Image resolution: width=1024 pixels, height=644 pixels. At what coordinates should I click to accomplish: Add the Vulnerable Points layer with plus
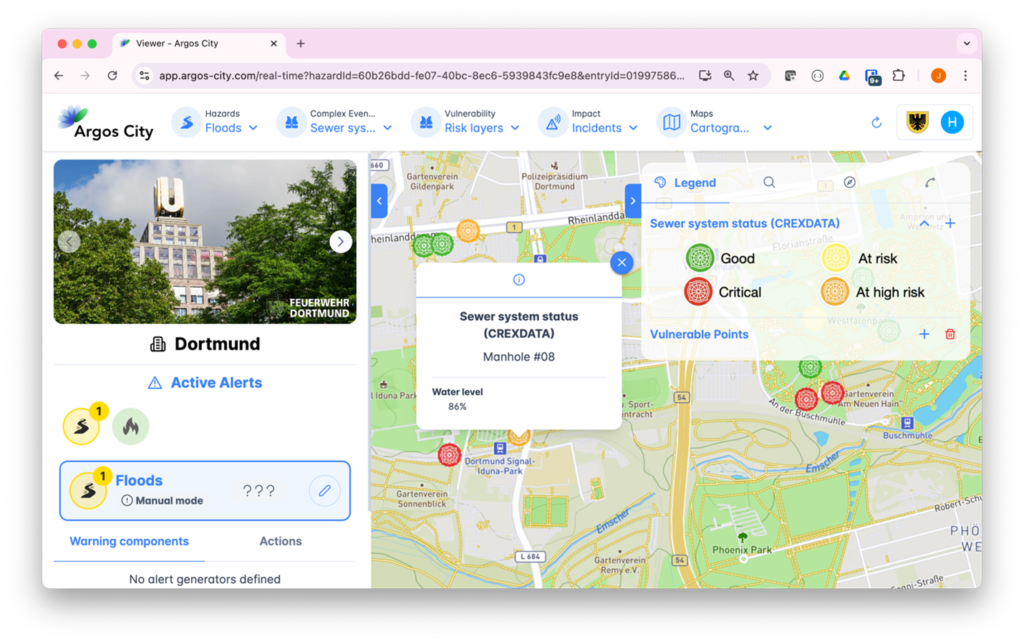click(x=924, y=334)
